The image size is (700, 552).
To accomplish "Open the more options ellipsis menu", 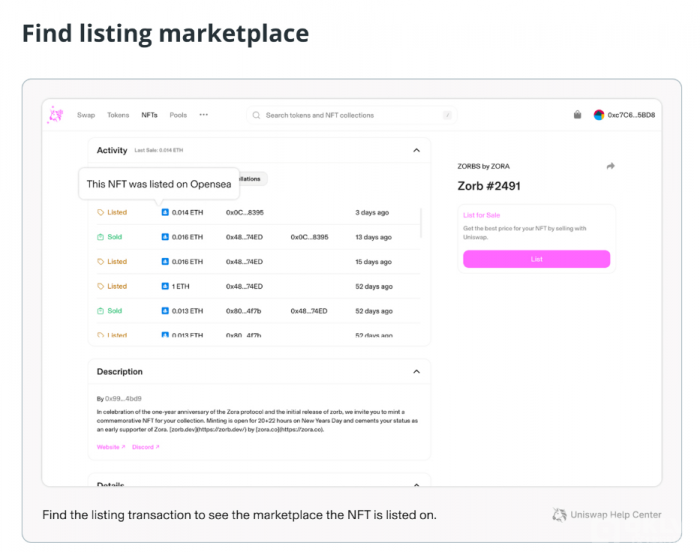I will pos(204,115).
